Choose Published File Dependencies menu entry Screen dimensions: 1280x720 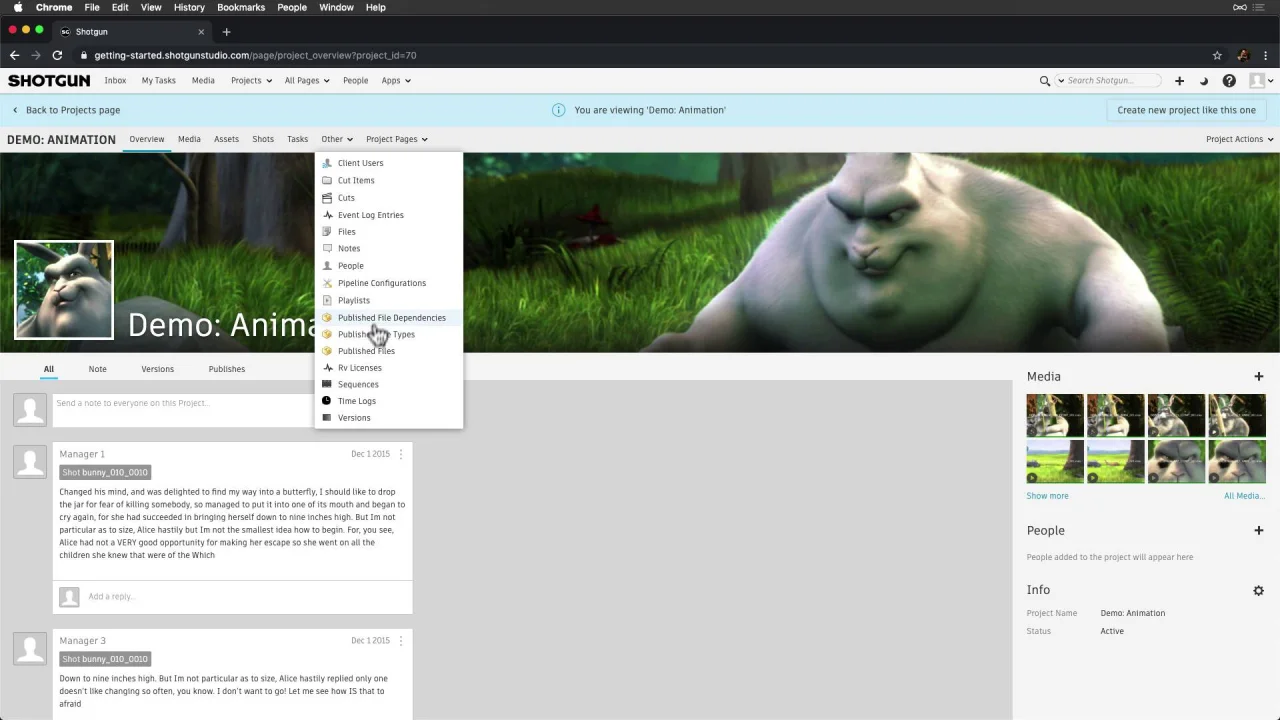(x=388, y=318)
